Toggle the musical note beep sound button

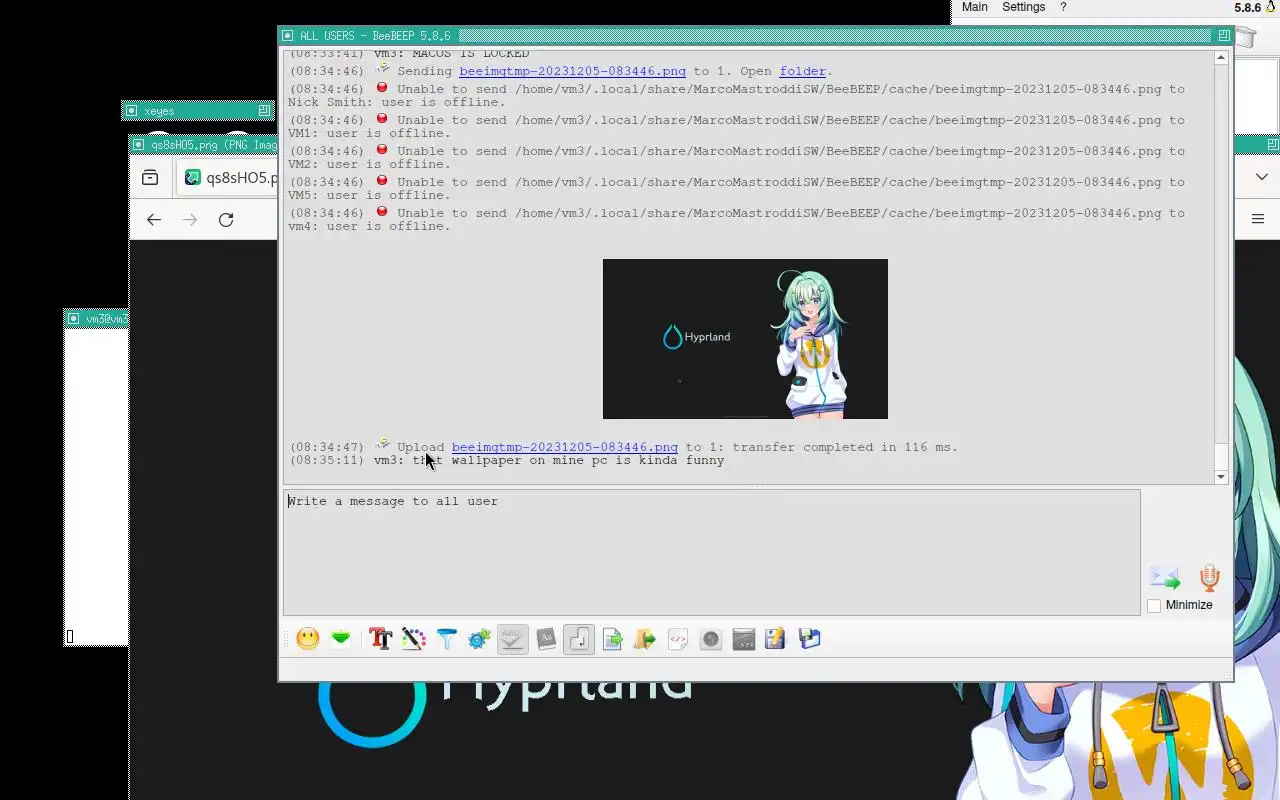tap(579, 639)
